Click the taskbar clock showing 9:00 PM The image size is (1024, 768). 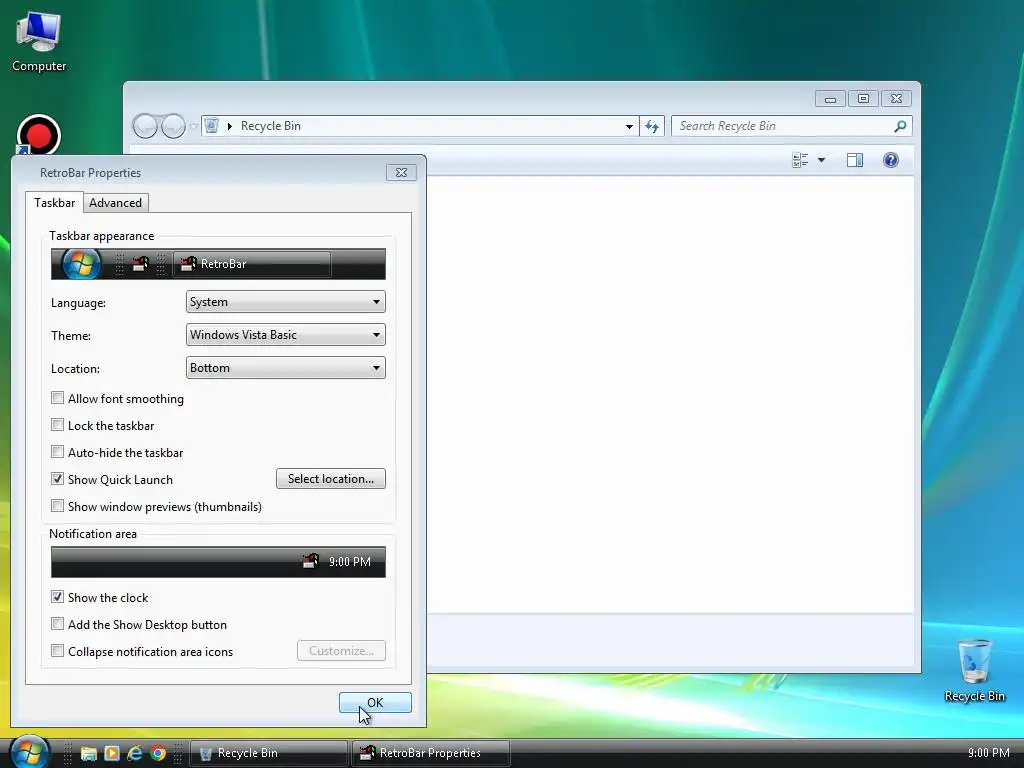(989, 753)
